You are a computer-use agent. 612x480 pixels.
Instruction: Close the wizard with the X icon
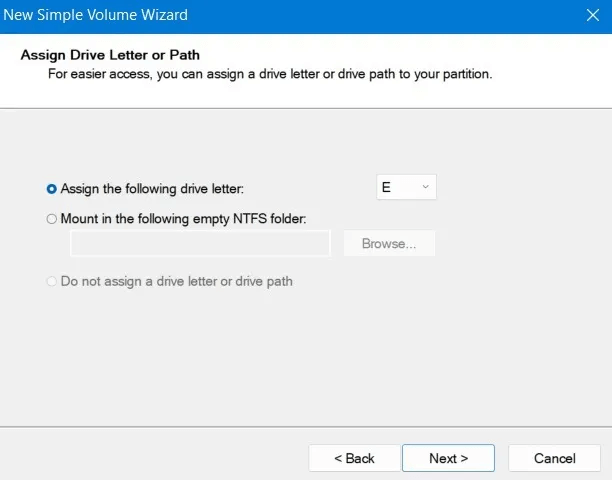tap(592, 15)
